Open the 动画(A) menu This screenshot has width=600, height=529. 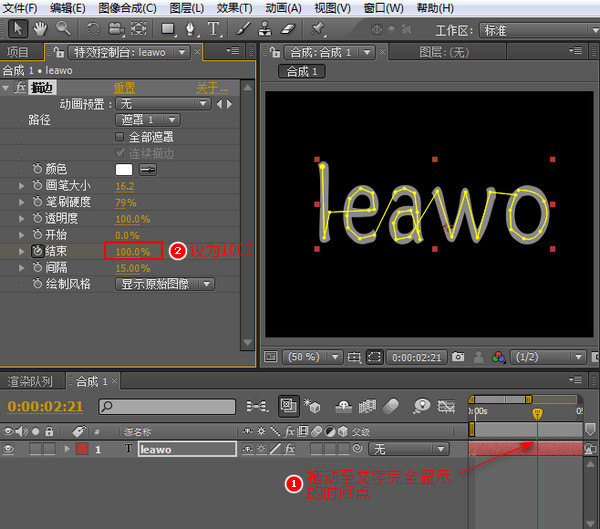[284, 8]
